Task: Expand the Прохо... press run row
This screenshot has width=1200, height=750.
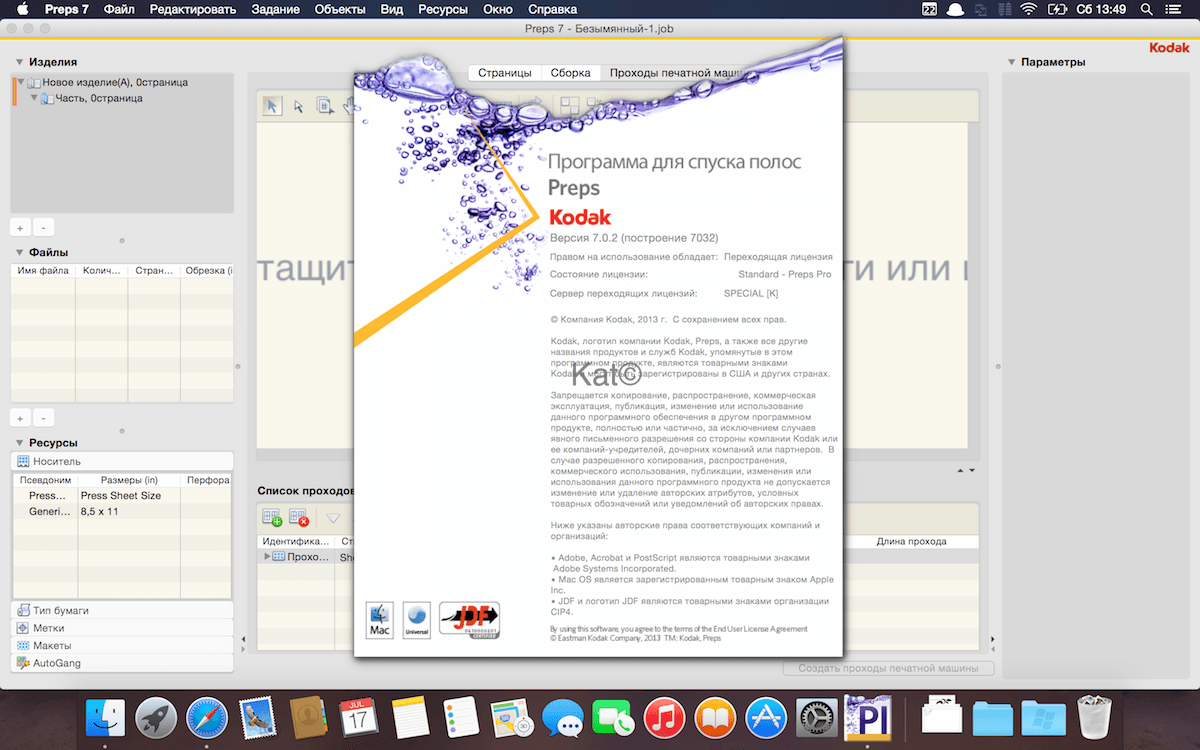Action: pyautogui.click(x=267, y=556)
